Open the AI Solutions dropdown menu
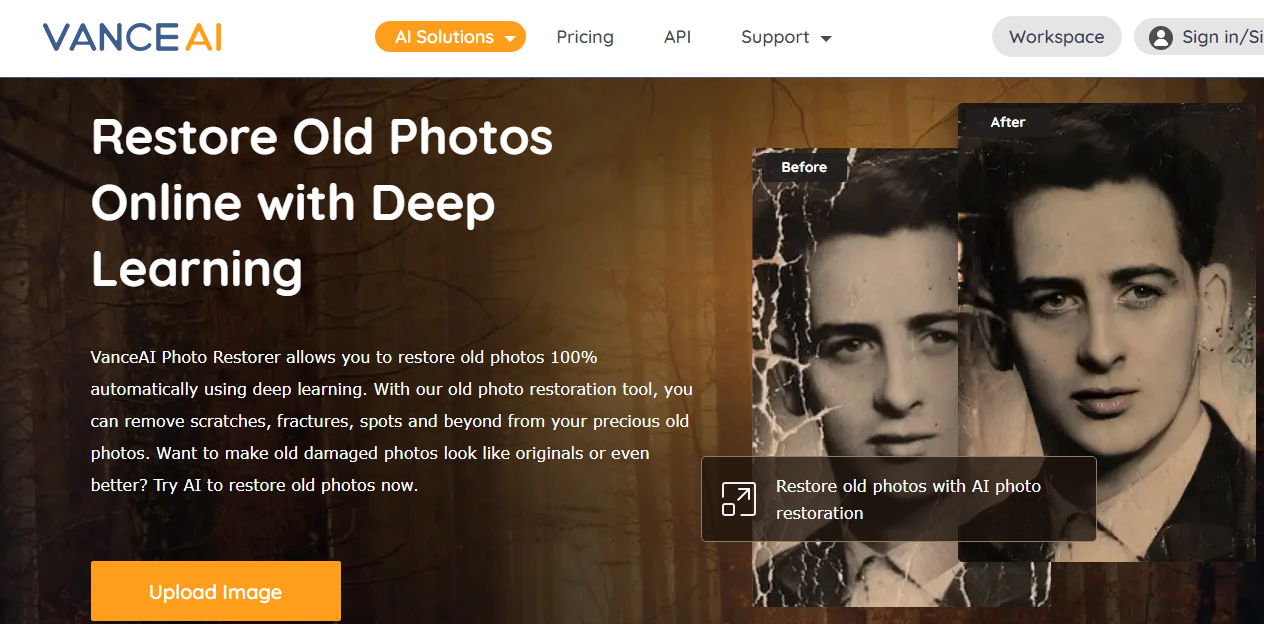The height and width of the screenshot is (624, 1264). click(x=450, y=37)
